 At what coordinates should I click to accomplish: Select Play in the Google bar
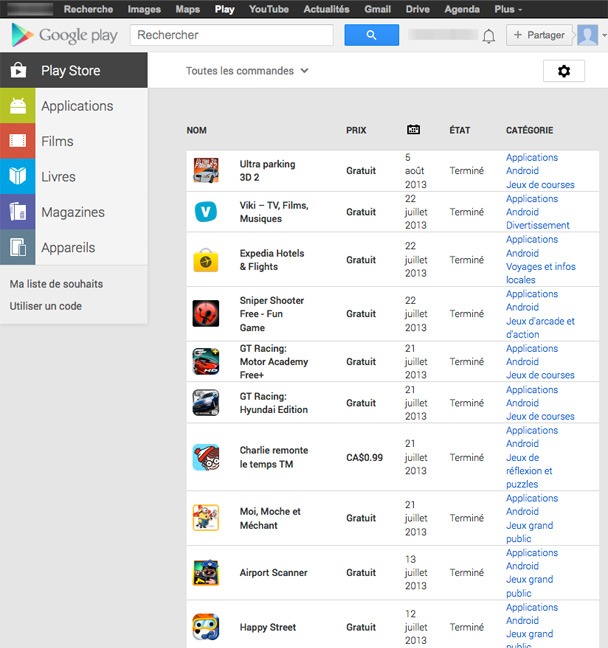(224, 9)
